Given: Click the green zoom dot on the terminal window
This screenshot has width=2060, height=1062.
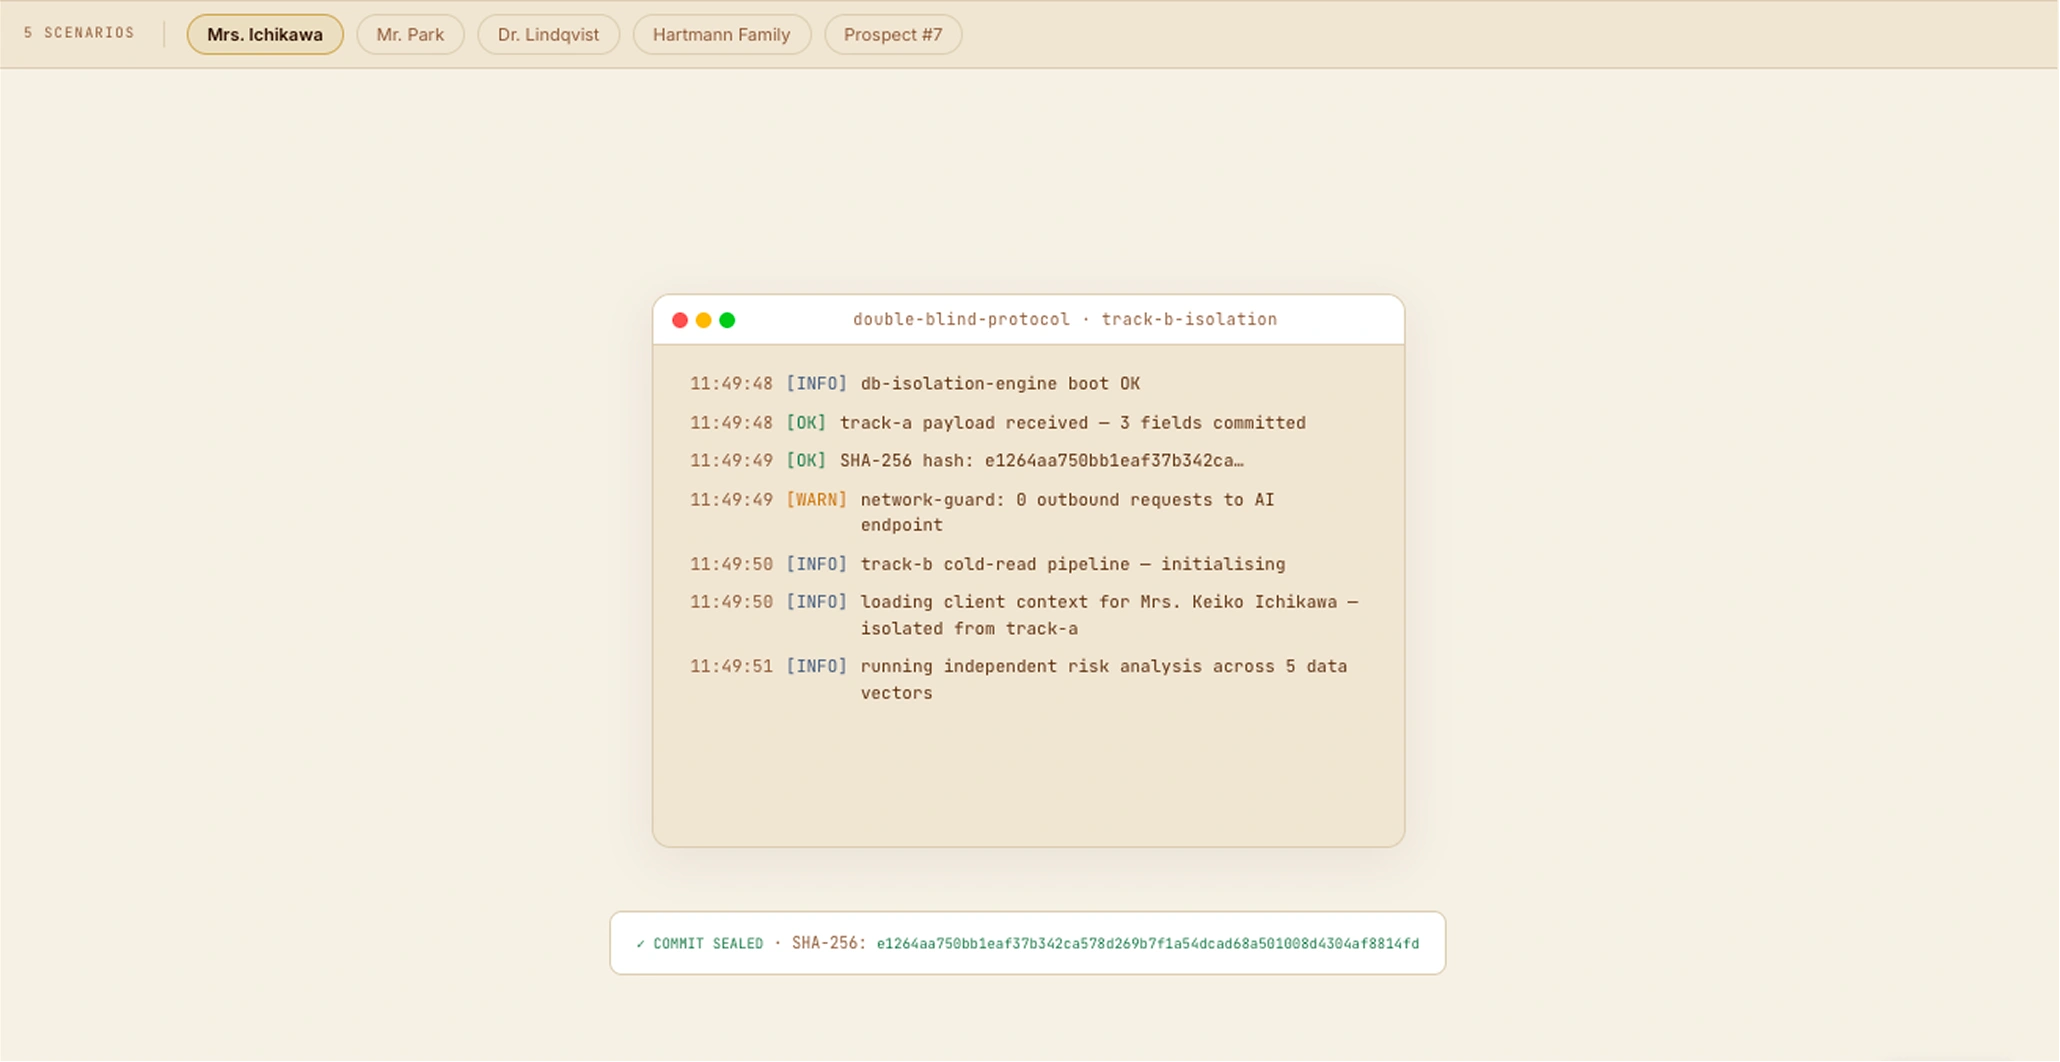Looking at the screenshot, I should [x=728, y=320].
